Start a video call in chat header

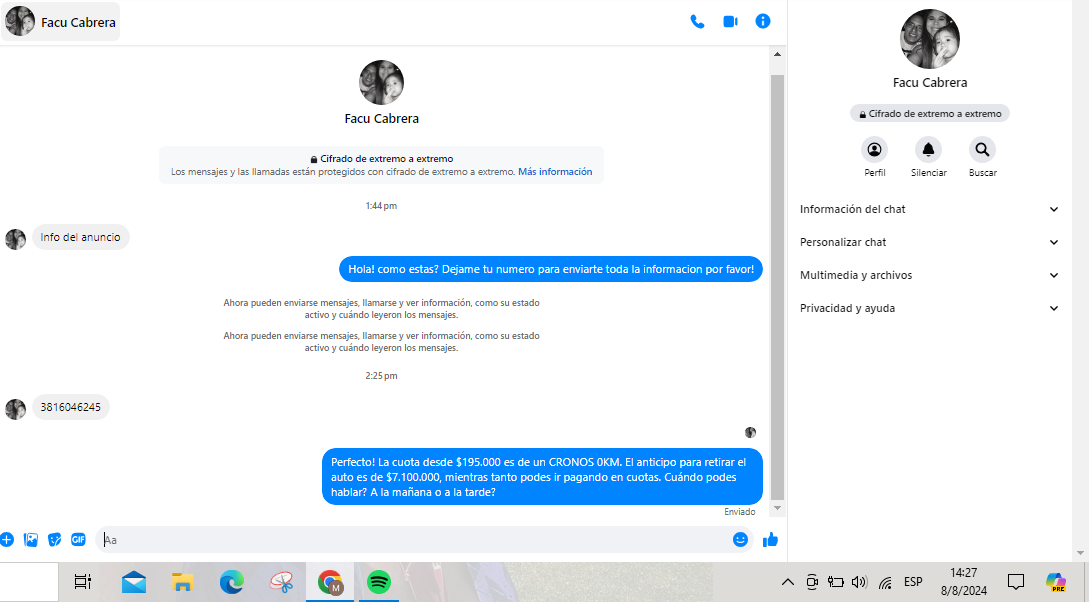(x=730, y=21)
